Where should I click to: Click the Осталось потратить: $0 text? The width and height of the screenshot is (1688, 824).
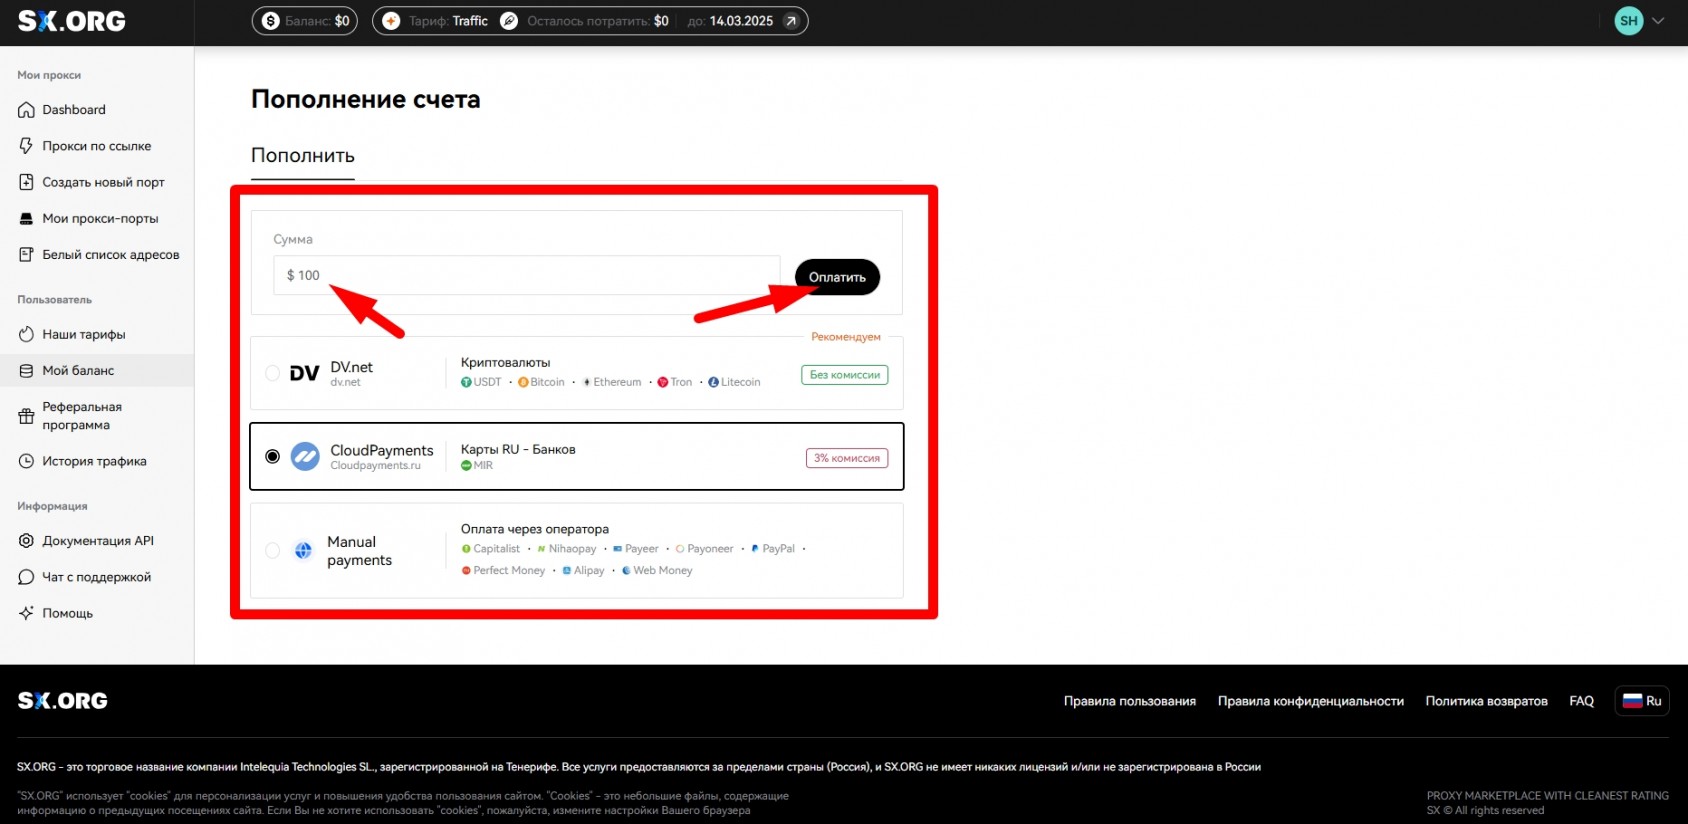click(598, 21)
